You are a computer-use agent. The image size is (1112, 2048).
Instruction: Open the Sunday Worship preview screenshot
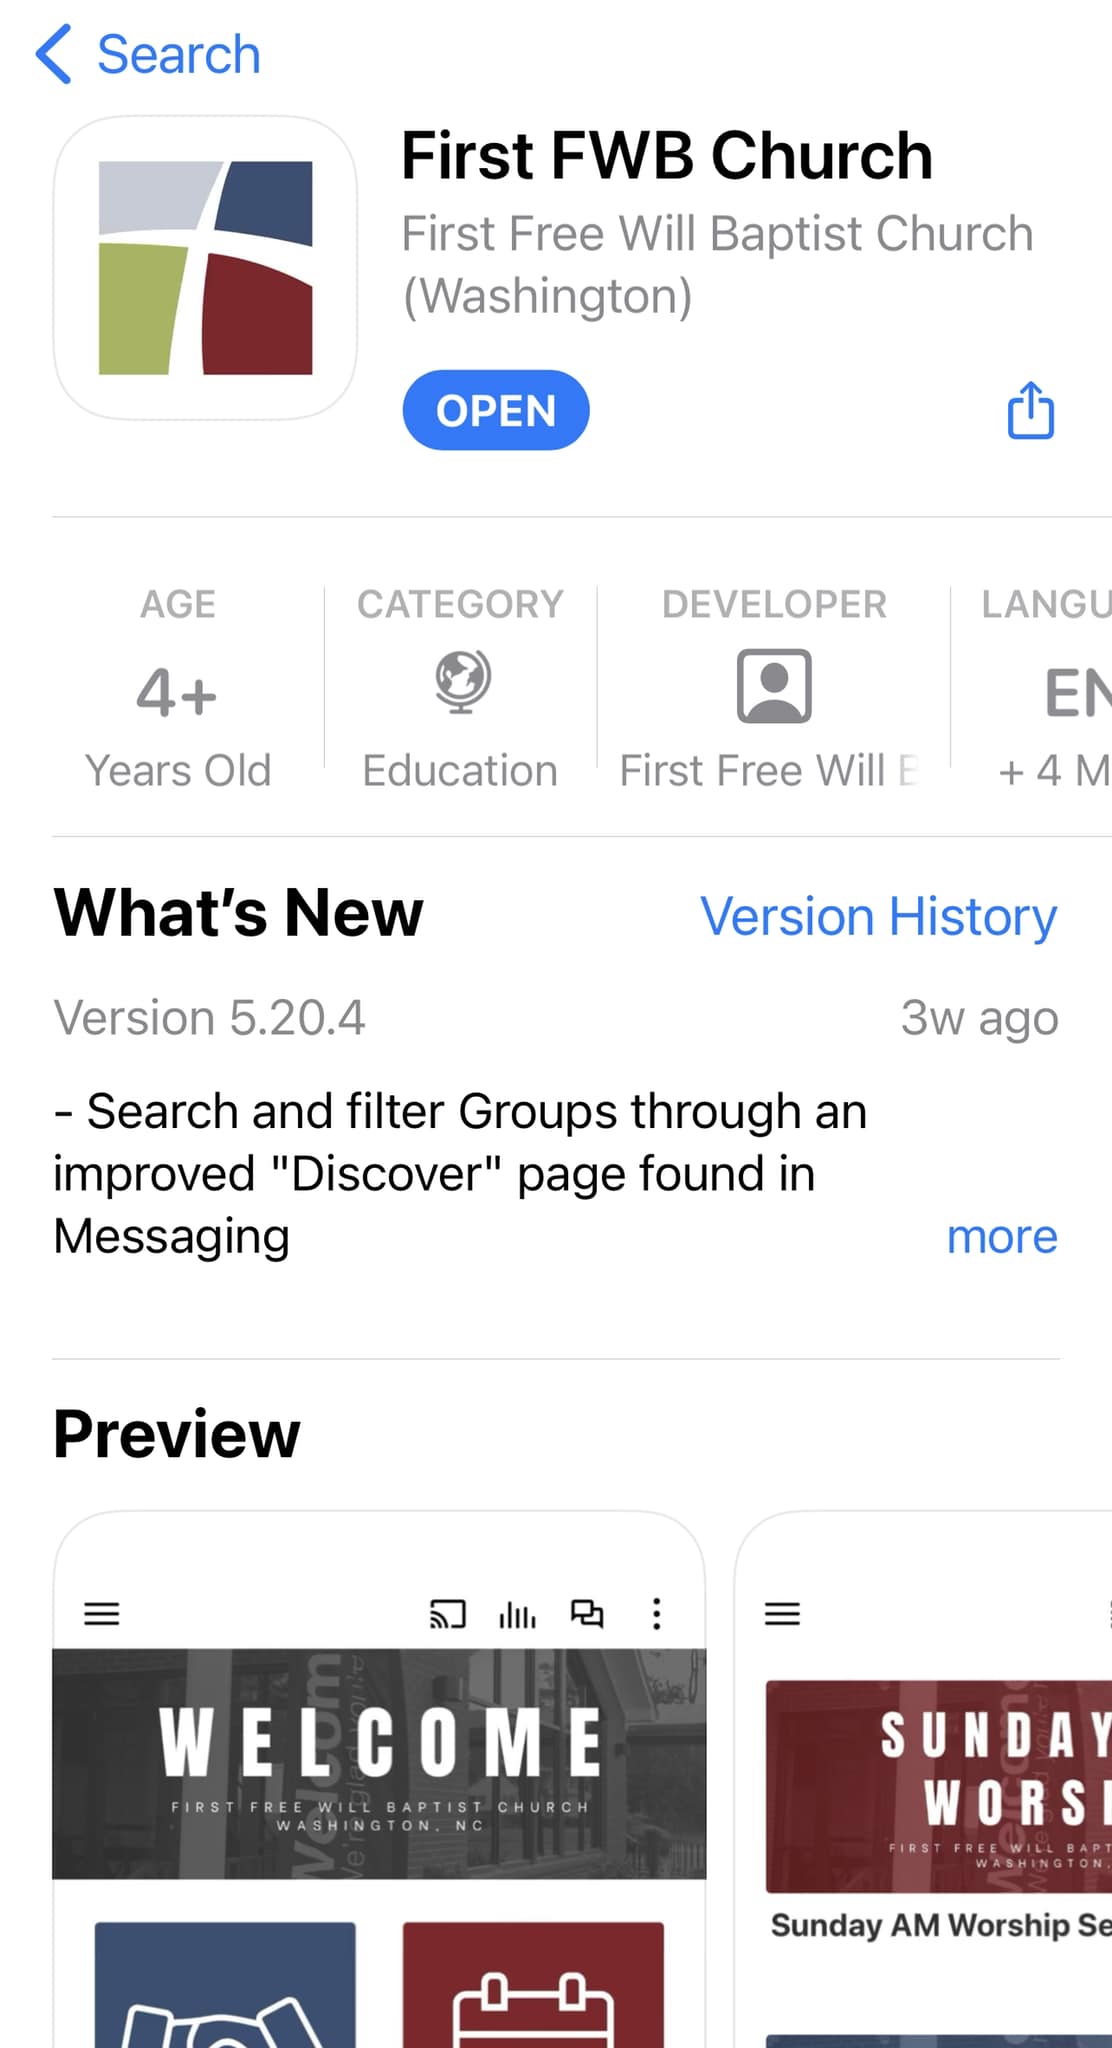click(x=924, y=1779)
